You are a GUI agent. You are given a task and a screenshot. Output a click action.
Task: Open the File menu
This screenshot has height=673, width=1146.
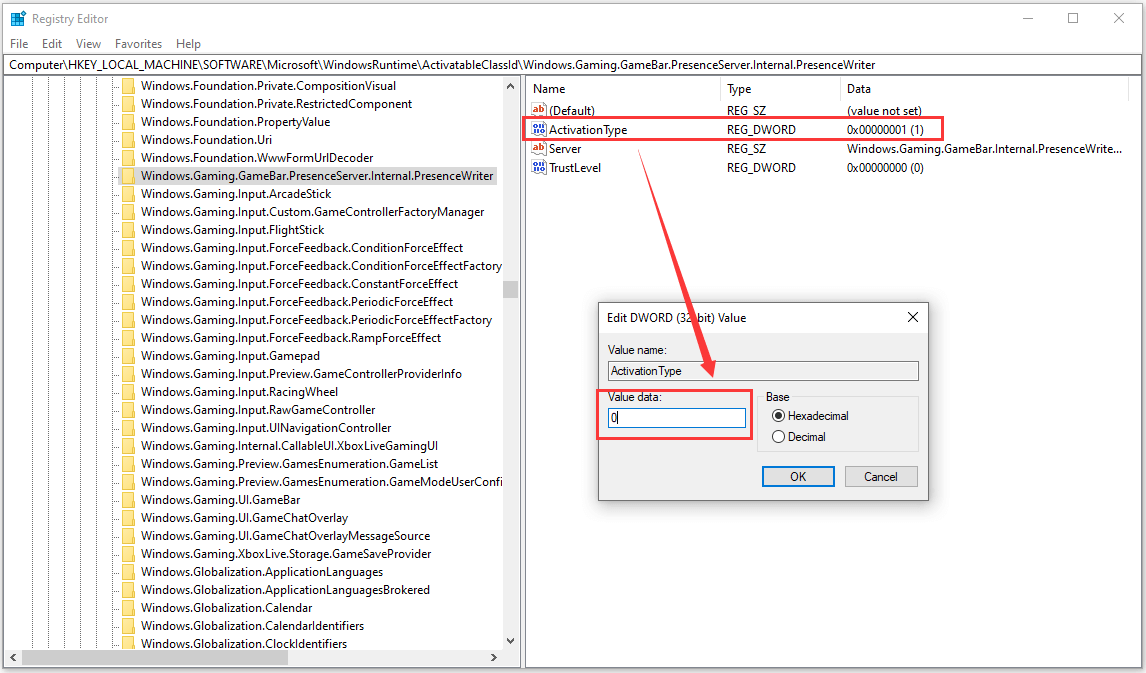coord(19,44)
